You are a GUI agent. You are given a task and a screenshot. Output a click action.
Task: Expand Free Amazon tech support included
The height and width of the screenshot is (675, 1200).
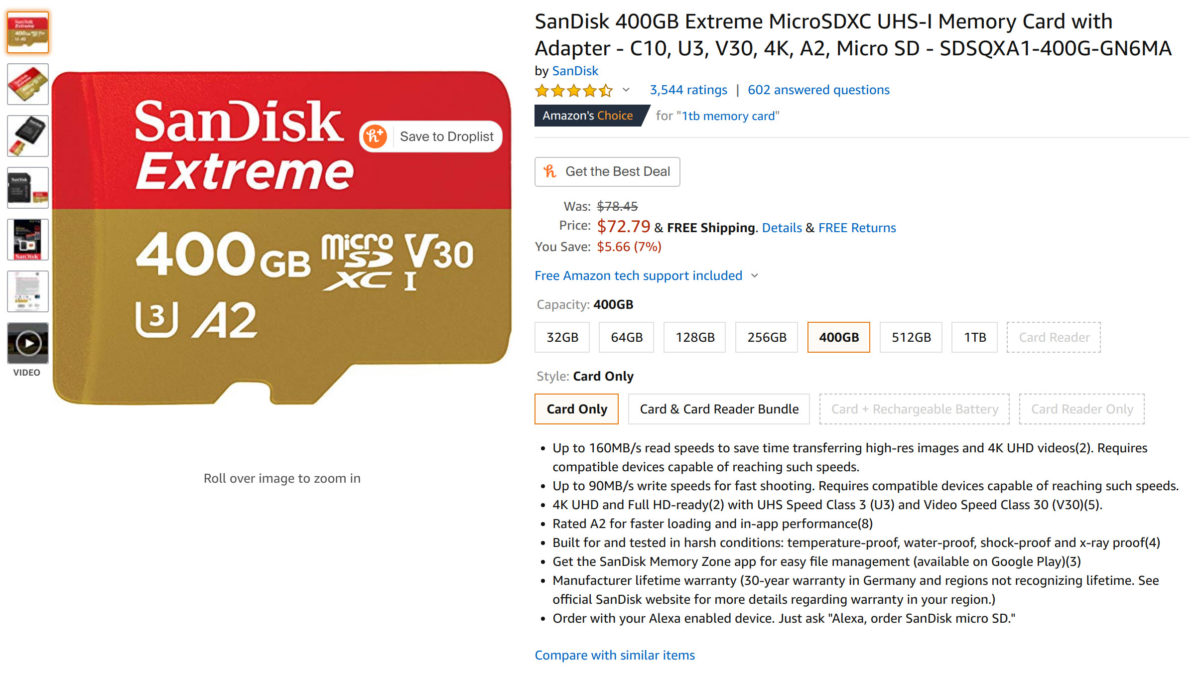click(x=754, y=276)
